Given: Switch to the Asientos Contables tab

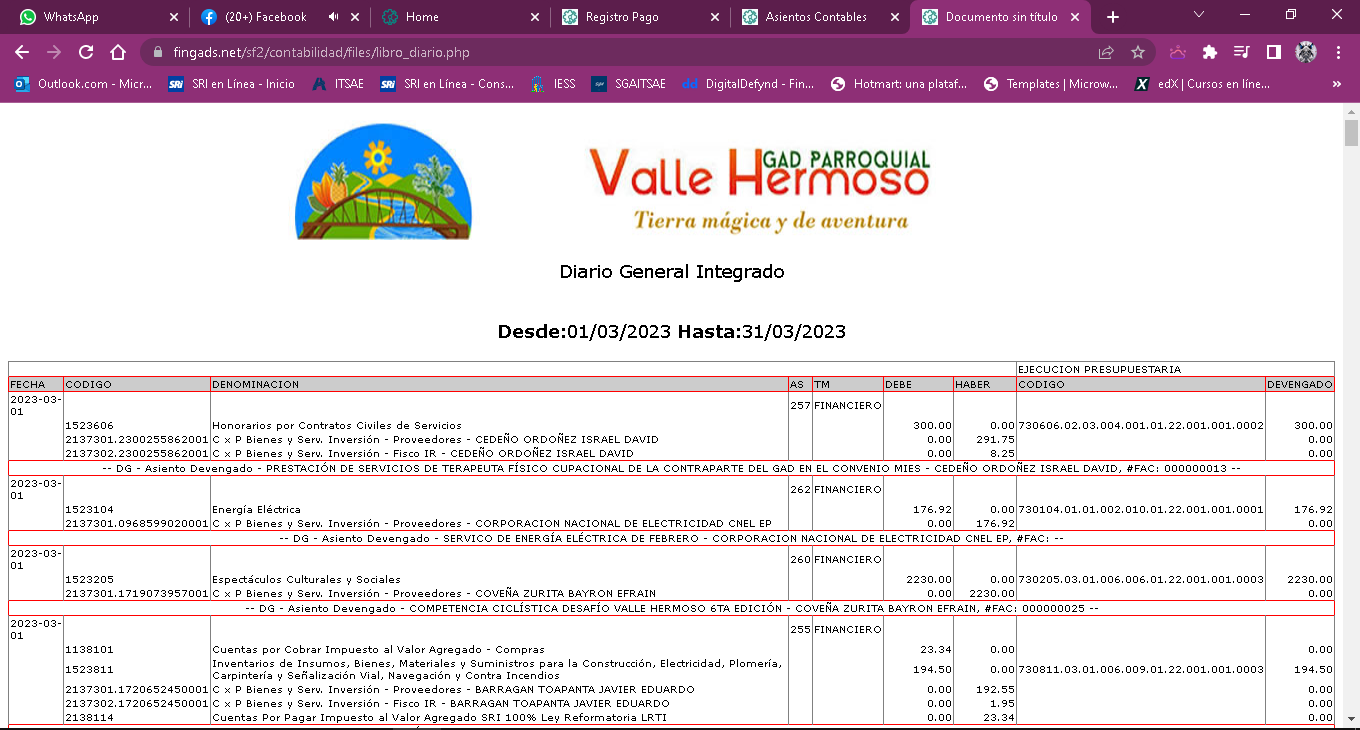Looking at the screenshot, I should [815, 17].
